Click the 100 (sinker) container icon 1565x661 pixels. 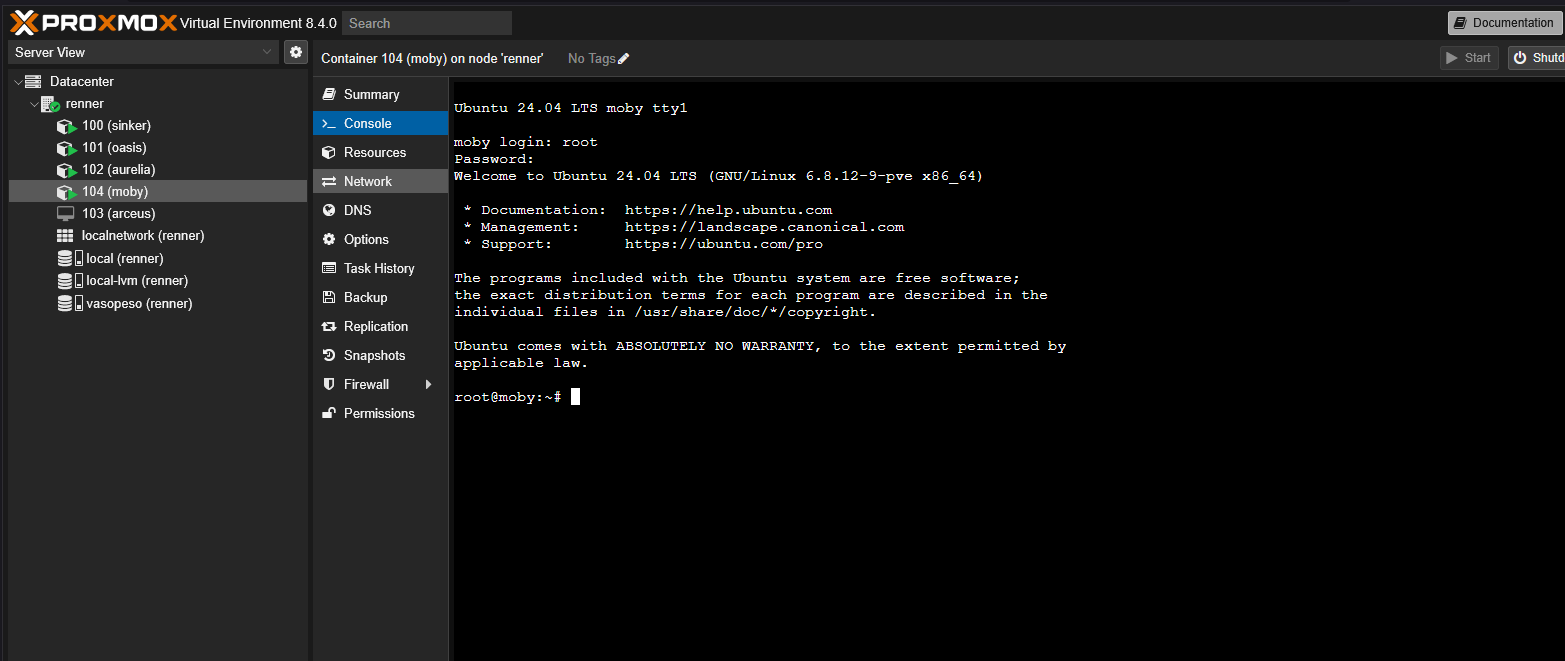click(x=66, y=126)
